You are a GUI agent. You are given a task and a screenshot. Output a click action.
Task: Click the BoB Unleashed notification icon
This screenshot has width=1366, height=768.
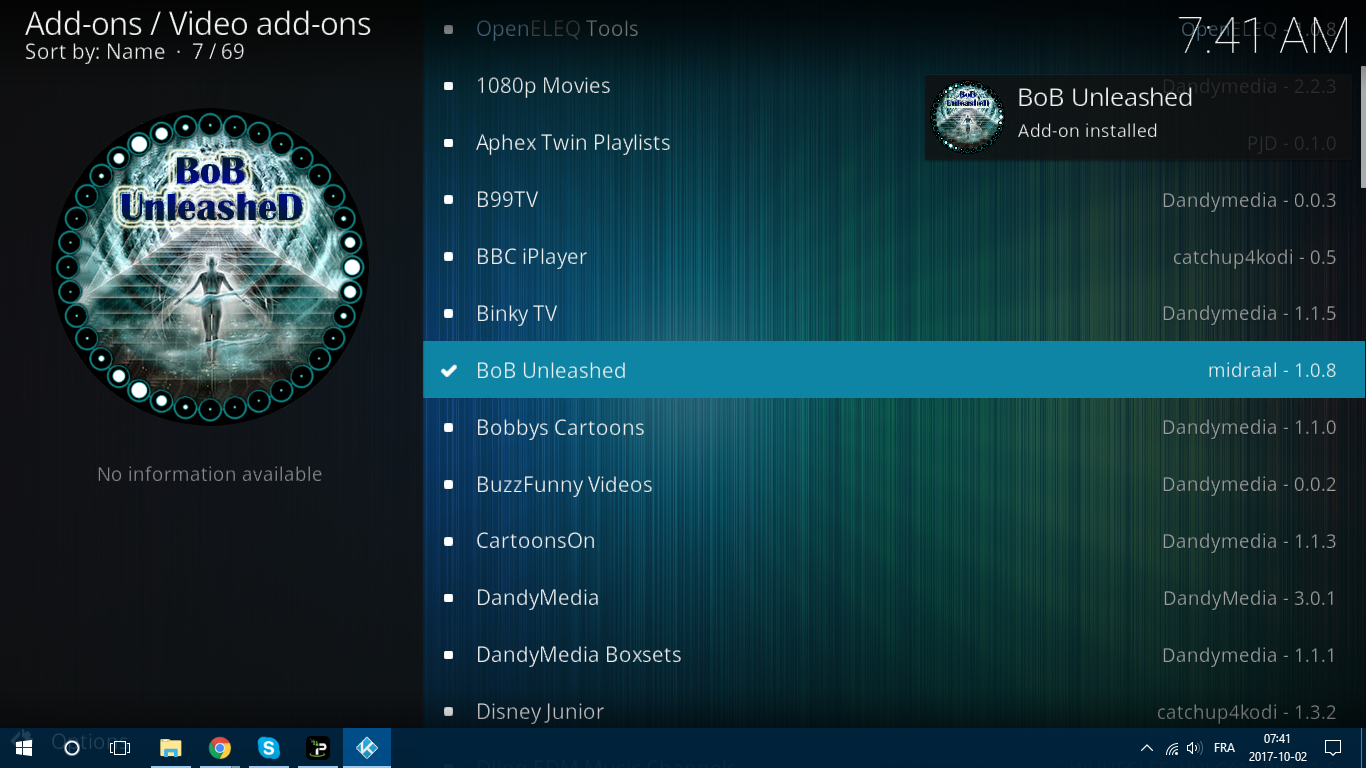coord(966,117)
